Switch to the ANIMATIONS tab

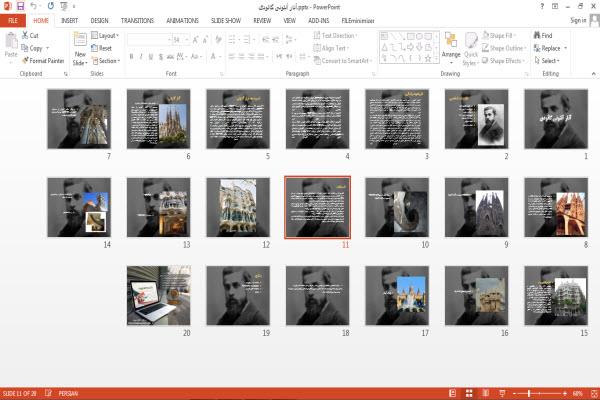[182, 21]
